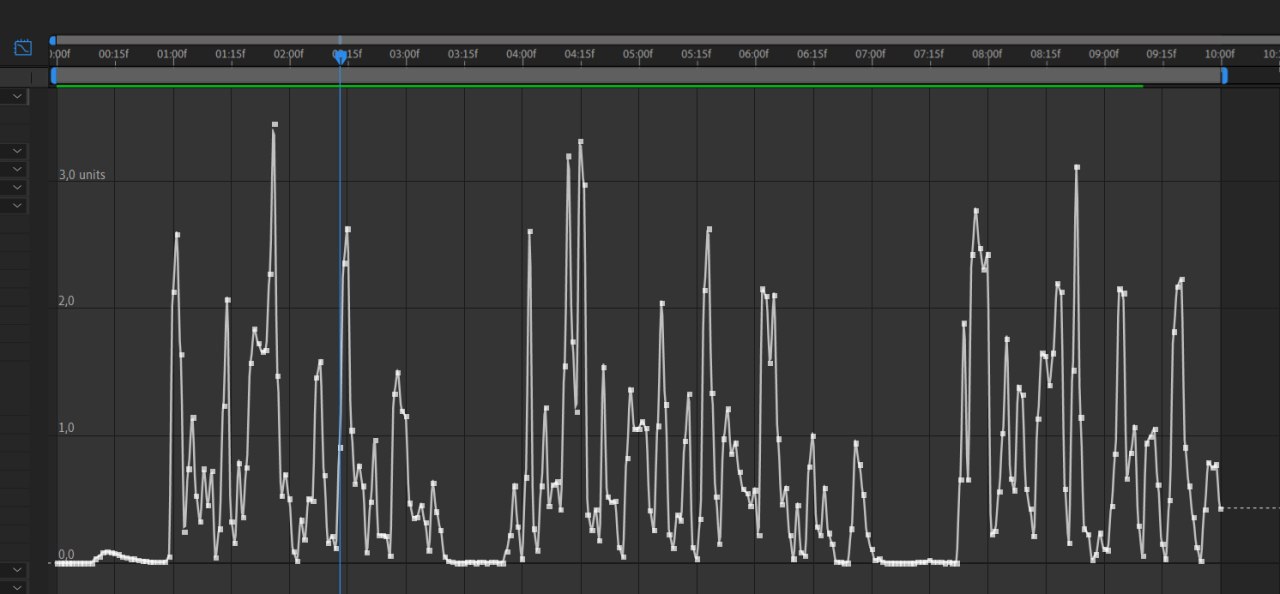Select the highest keyframe peak before 02:00f
Screen dimensions: 1280x594
tap(274, 125)
